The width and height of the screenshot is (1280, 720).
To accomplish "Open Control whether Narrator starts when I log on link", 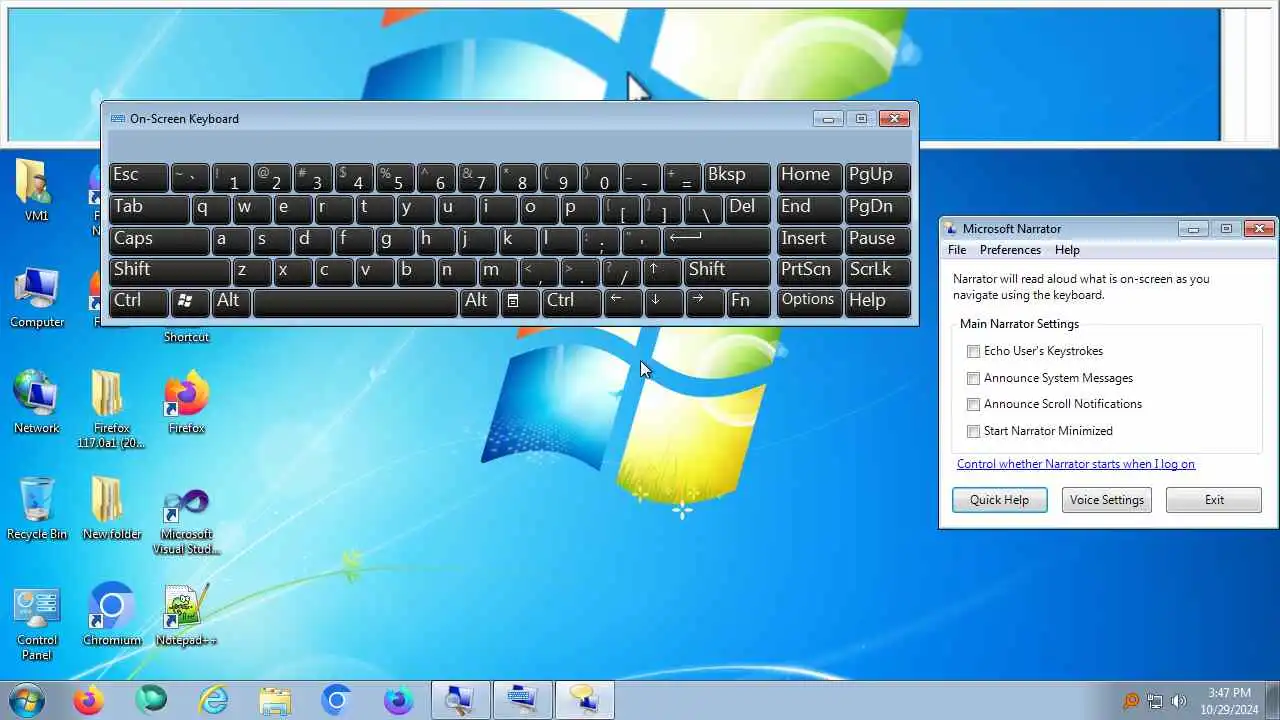I will pos(1076,464).
